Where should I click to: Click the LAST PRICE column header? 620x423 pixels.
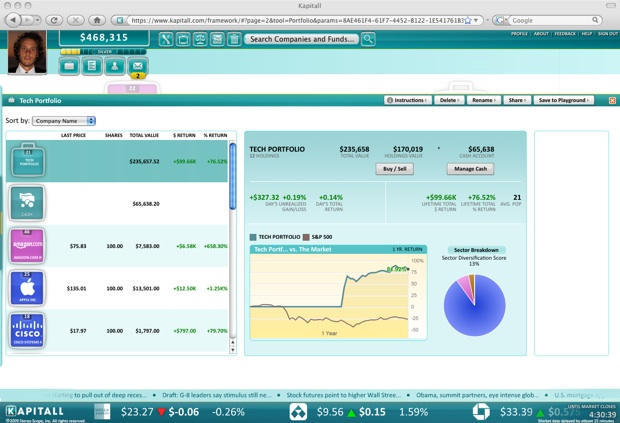point(73,135)
